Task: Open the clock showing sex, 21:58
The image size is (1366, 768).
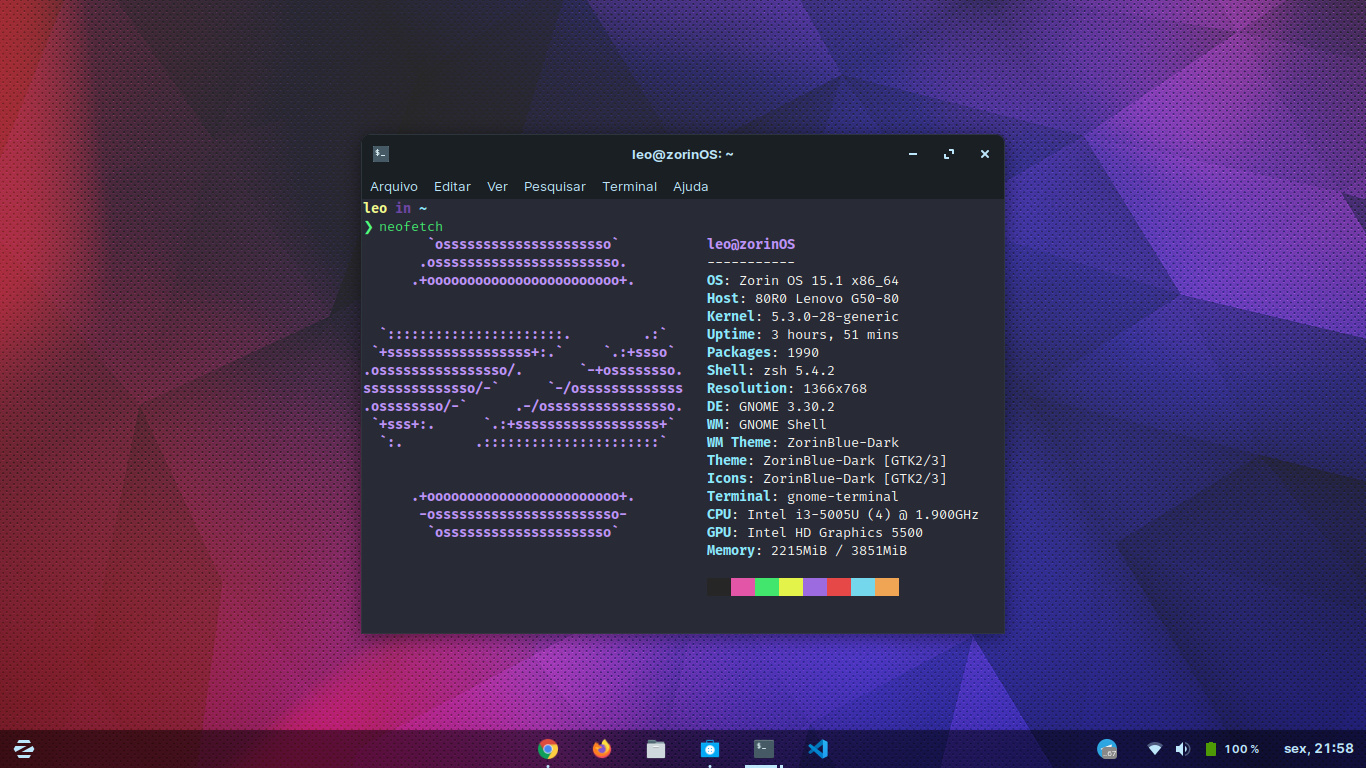Action: pos(1318,748)
